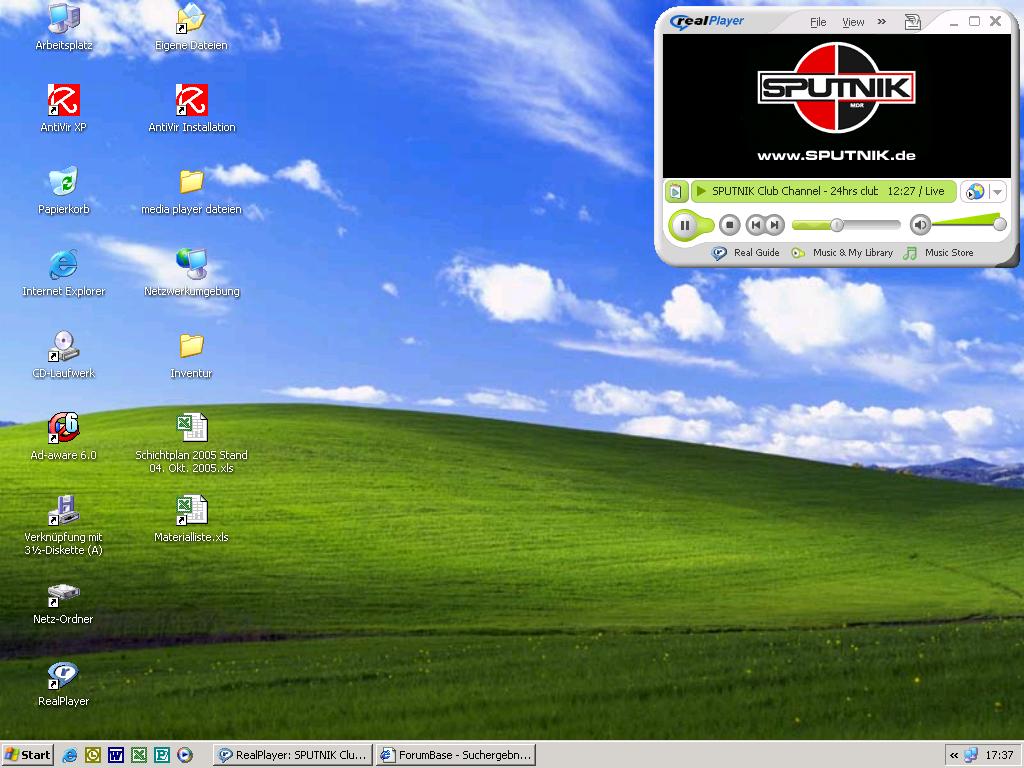
Task: Open the View menu in RealPlayer
Action: [853, 22]
